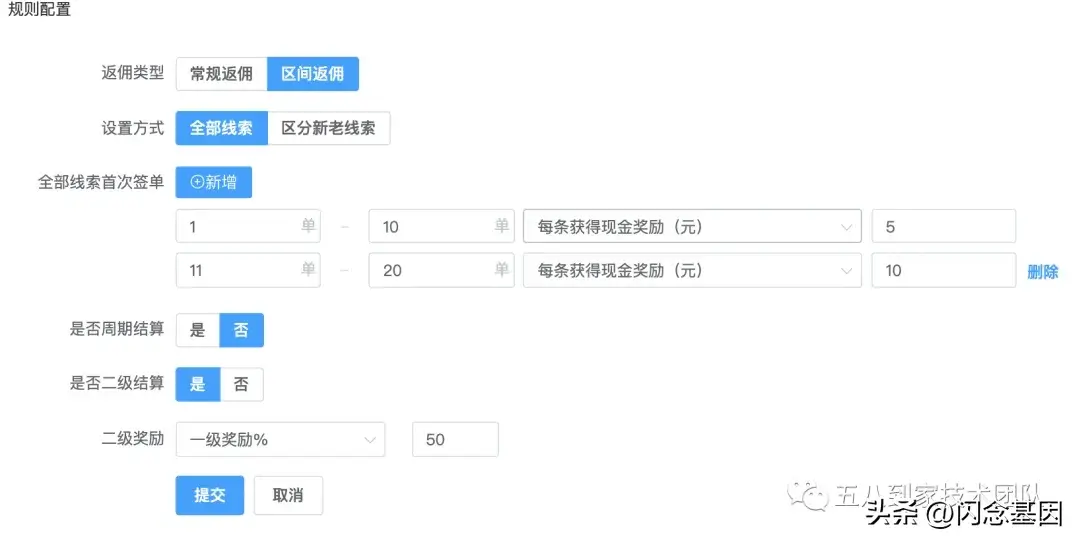Select 区间返佣 commission type
The width and height of the screenshot is (1080, 543).
[312, 74]
